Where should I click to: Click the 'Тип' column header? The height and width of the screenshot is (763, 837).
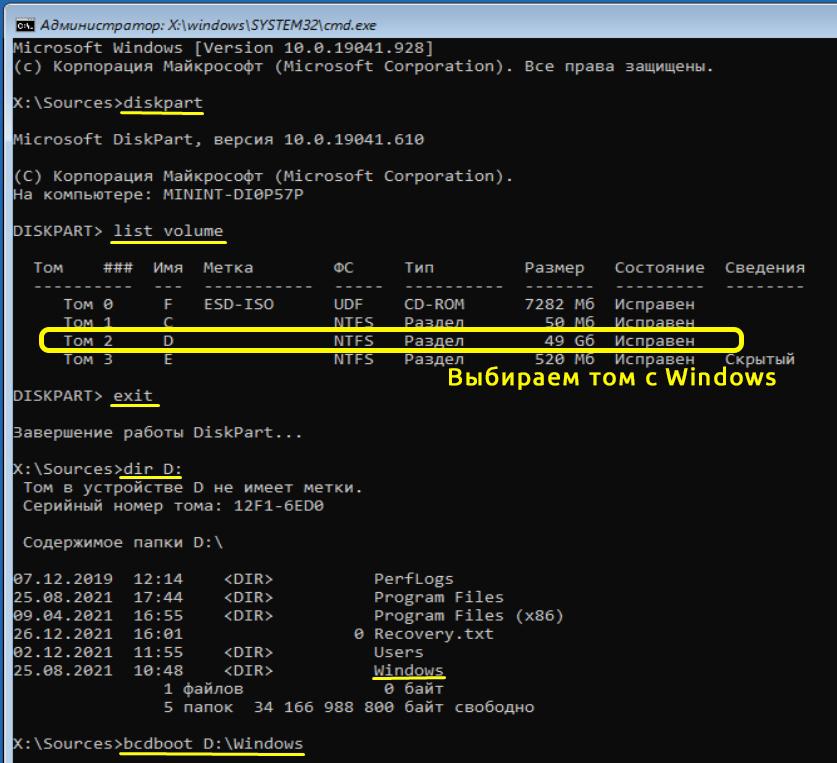click(x=419, y=268)
